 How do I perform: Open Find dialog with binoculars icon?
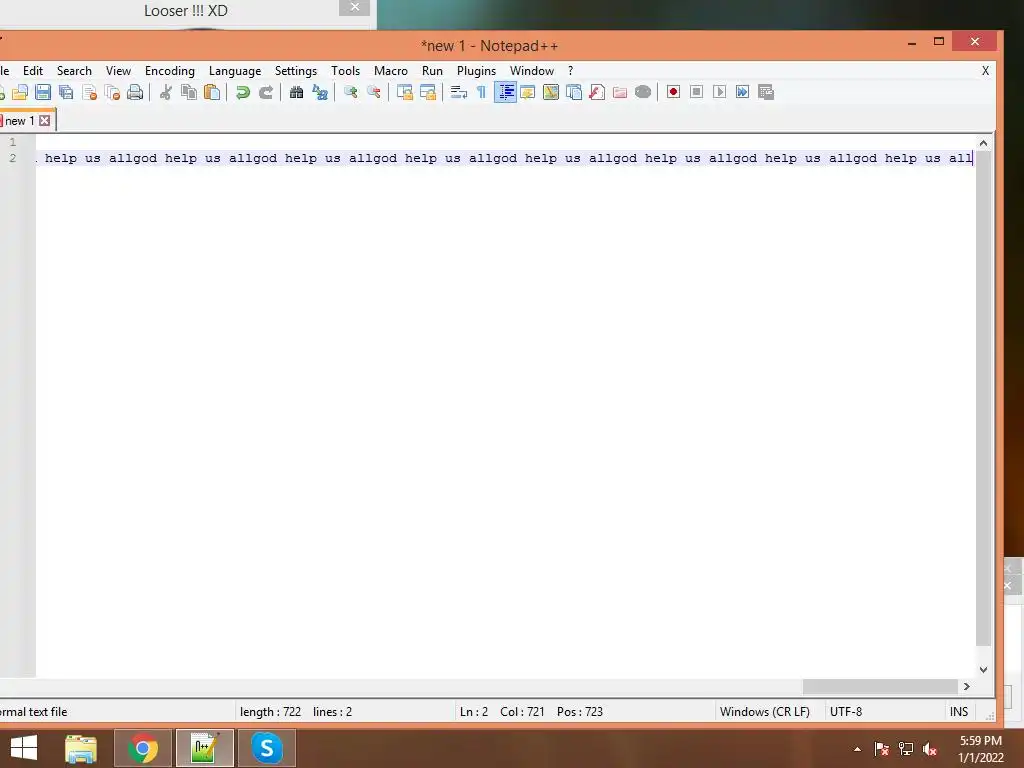[x=296, y=92]
